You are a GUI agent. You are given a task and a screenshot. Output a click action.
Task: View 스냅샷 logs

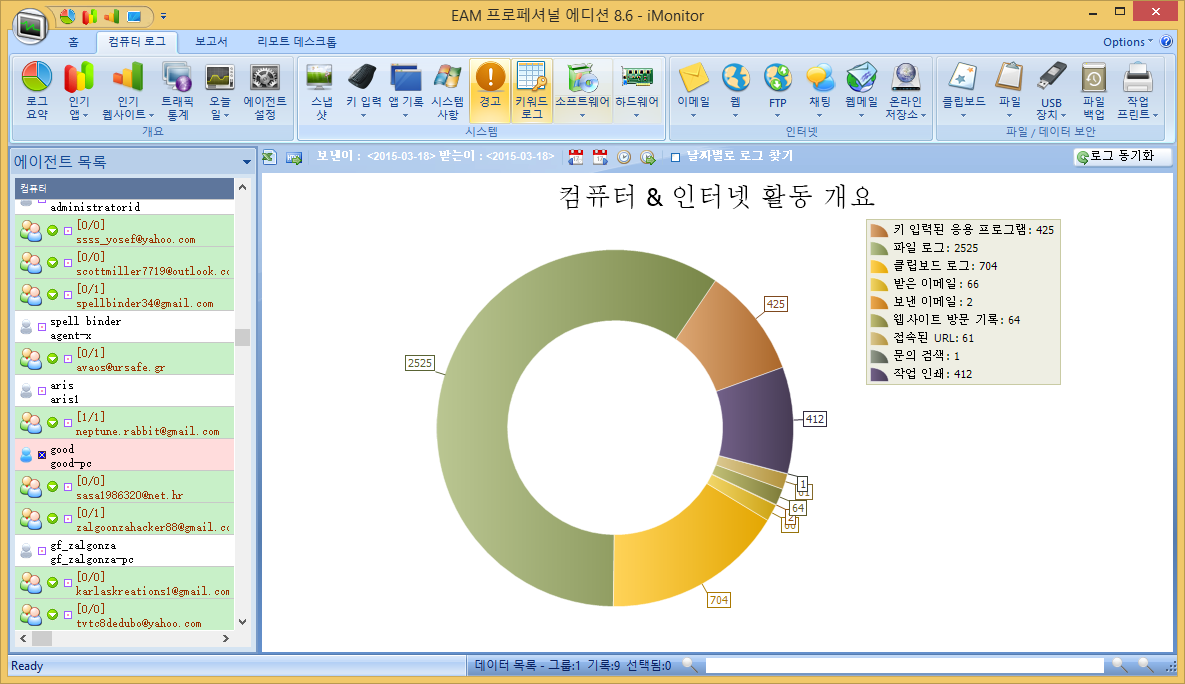(321, 91)
